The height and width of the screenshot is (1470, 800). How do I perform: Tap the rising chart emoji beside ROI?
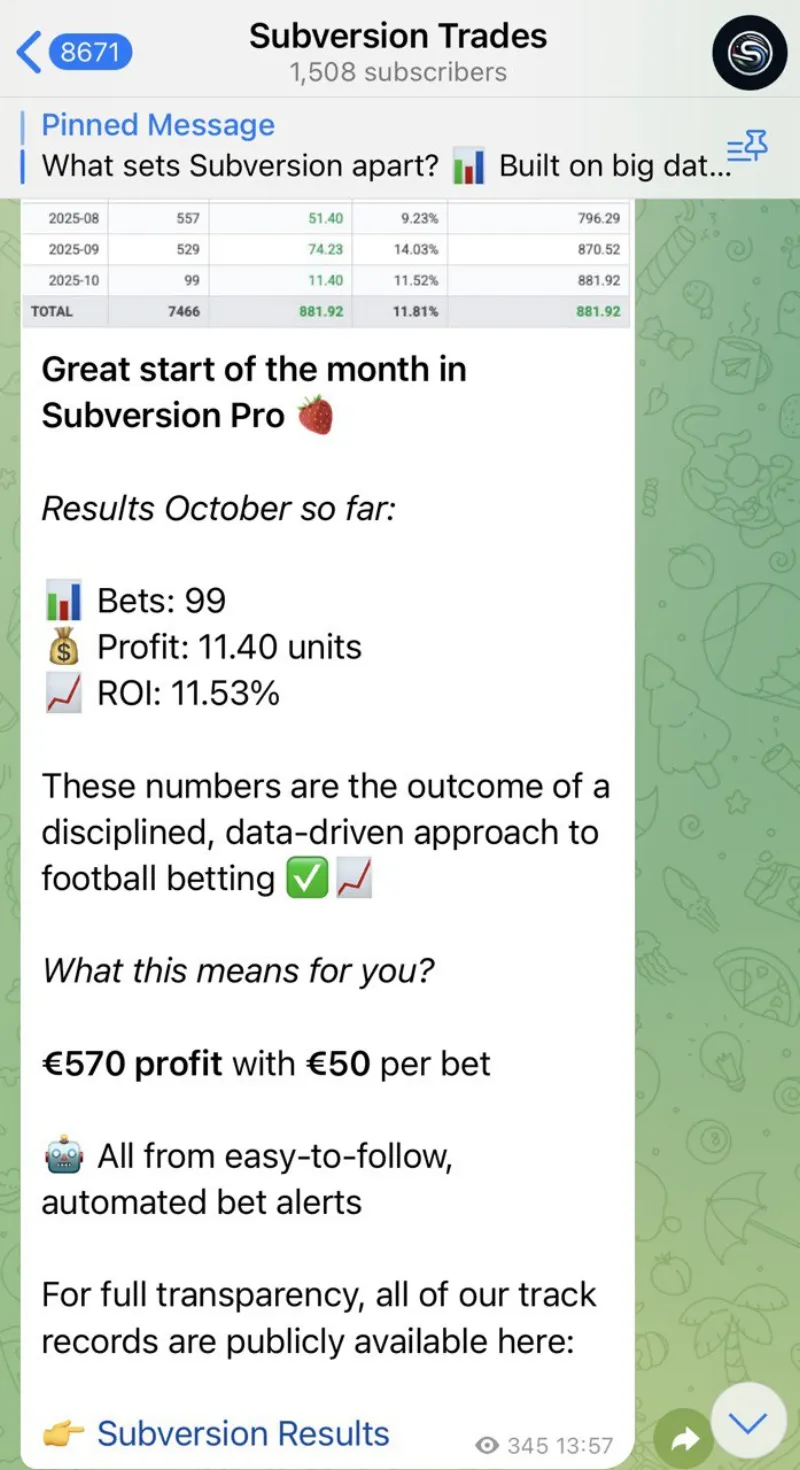click(x=62, y=692)
